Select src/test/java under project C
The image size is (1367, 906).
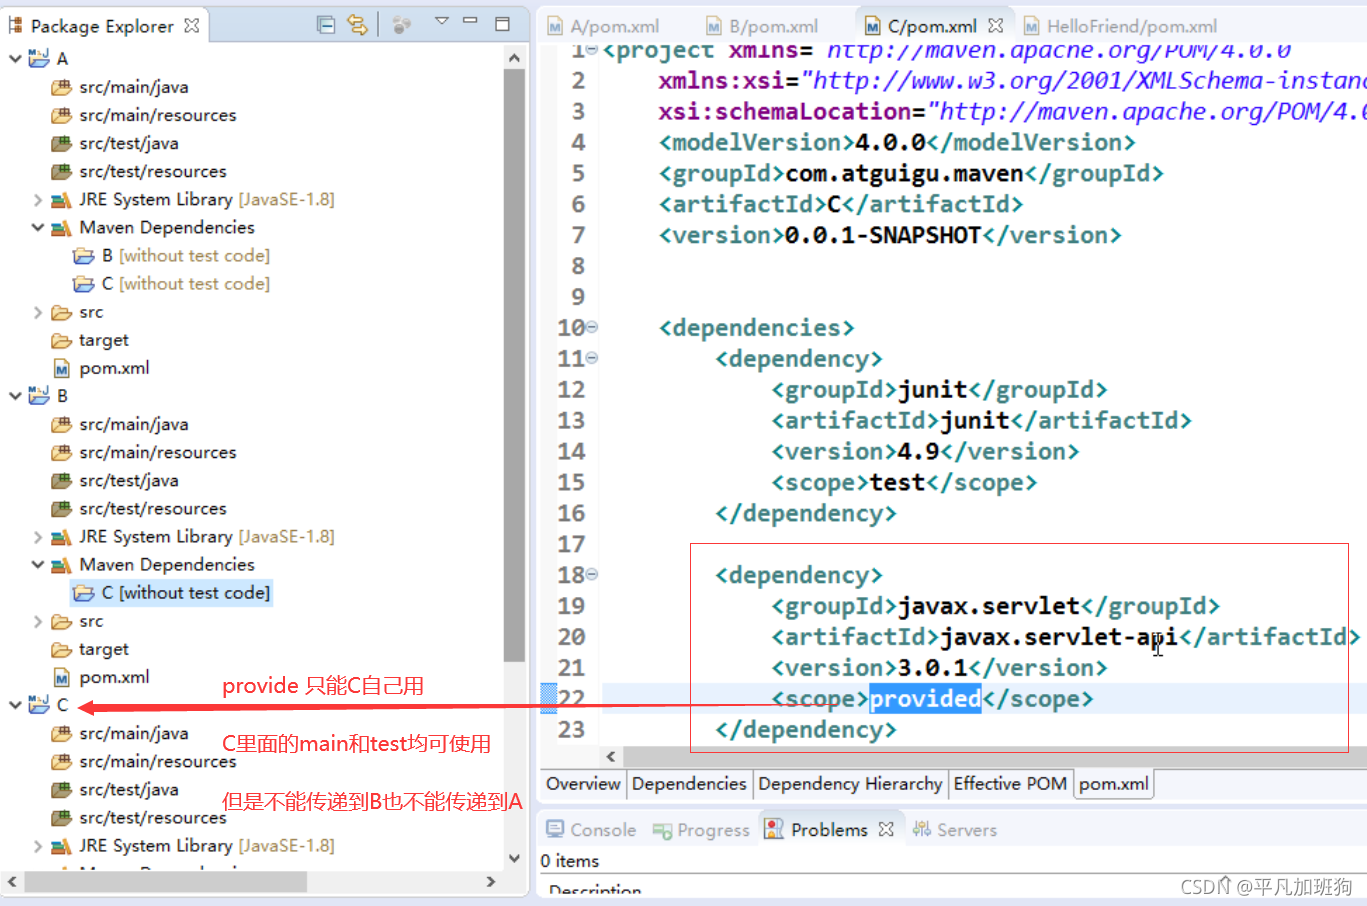pyautogui.click(x=129, y=789)
